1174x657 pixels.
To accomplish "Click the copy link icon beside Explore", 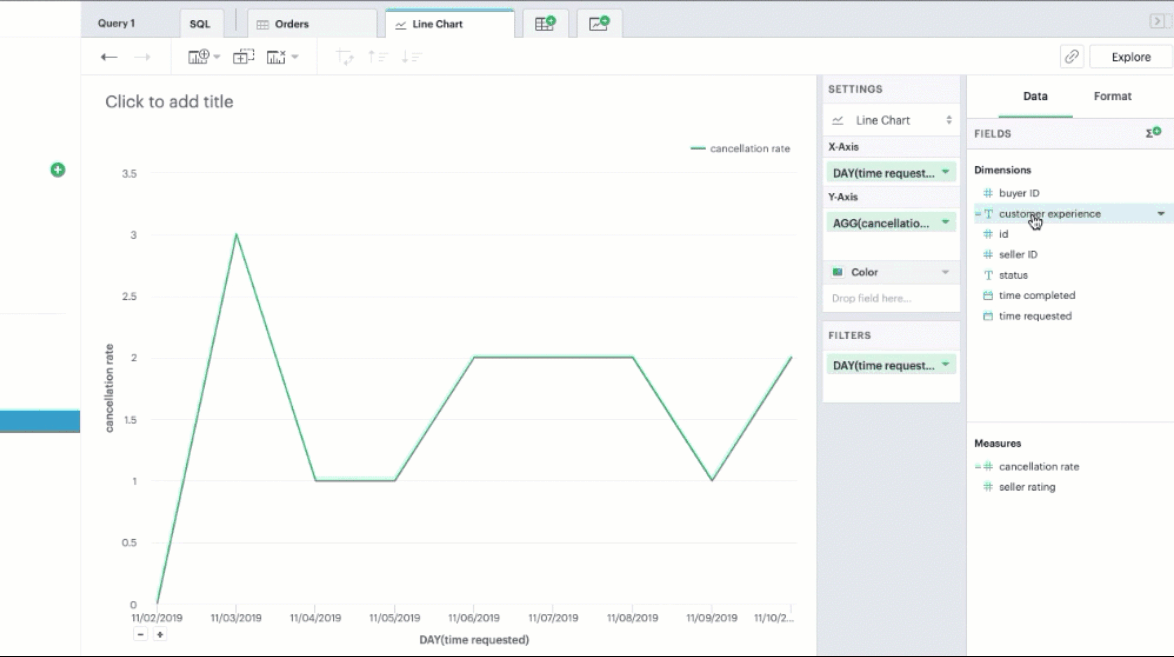I will pos(1071,57).
